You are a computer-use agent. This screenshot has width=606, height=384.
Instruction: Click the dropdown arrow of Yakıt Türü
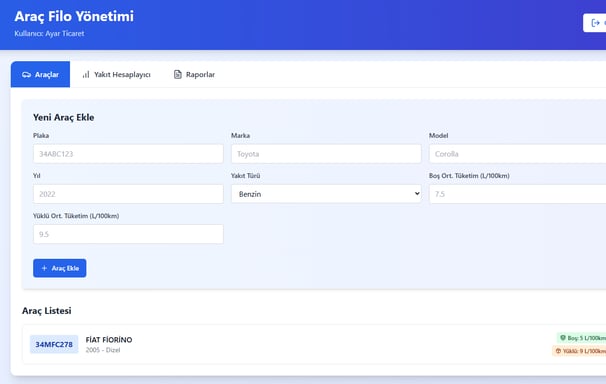pyautogui.click(x=417, y=194)
